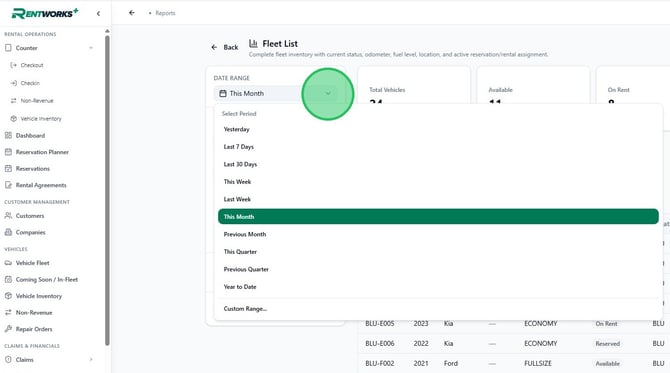Click the Non-Revenue swap icon under Vehicles
The image size is (670, 373).
(8, 313)
